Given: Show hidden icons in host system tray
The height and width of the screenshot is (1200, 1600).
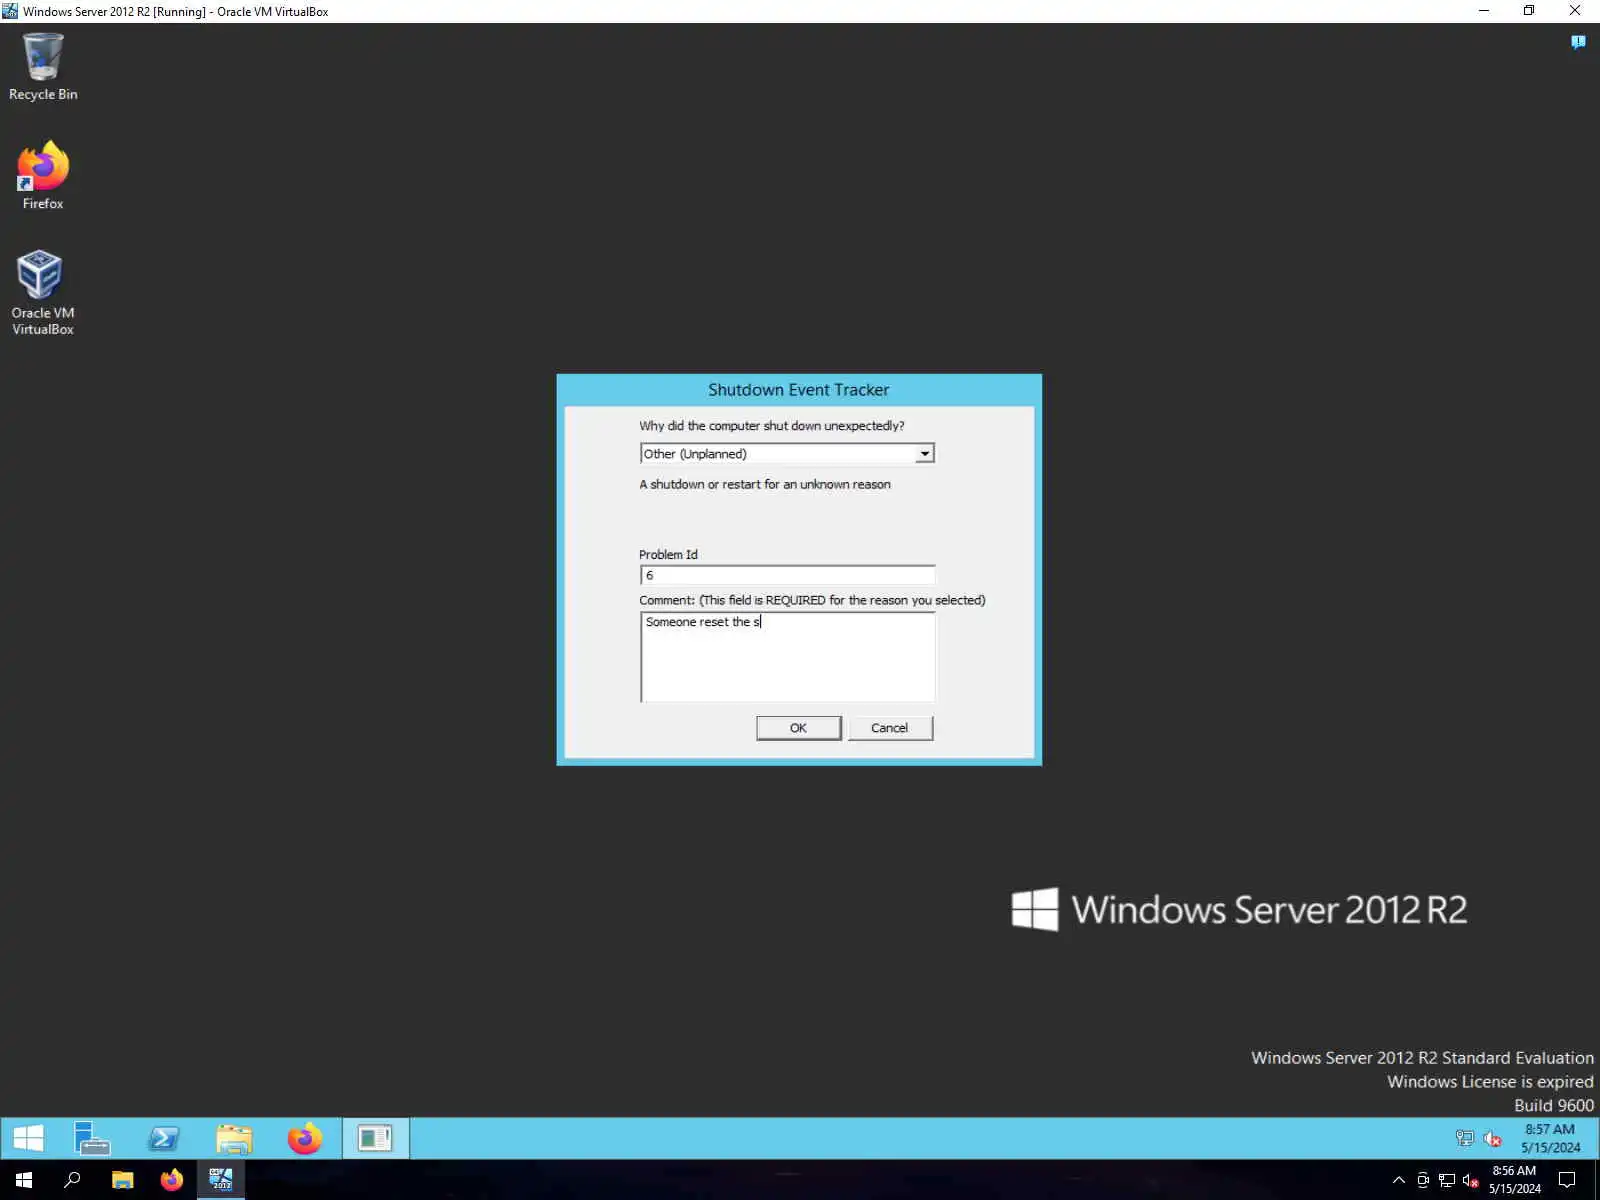Looking at the screenshot, I should tap(1399, 1180).
